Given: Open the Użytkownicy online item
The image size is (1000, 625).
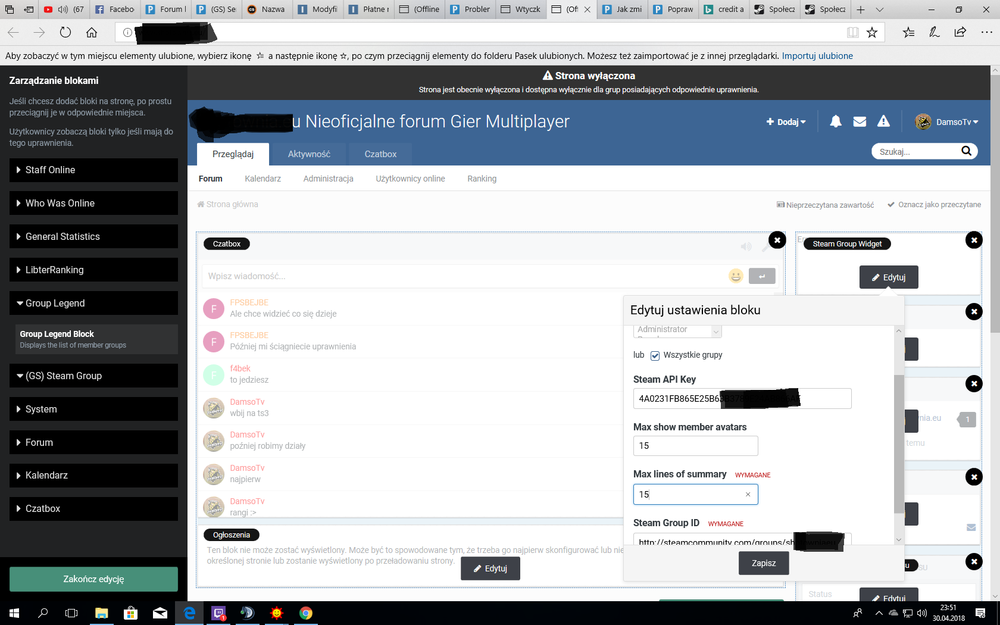Looking at the screenshot, I should (x=410, y=179).
